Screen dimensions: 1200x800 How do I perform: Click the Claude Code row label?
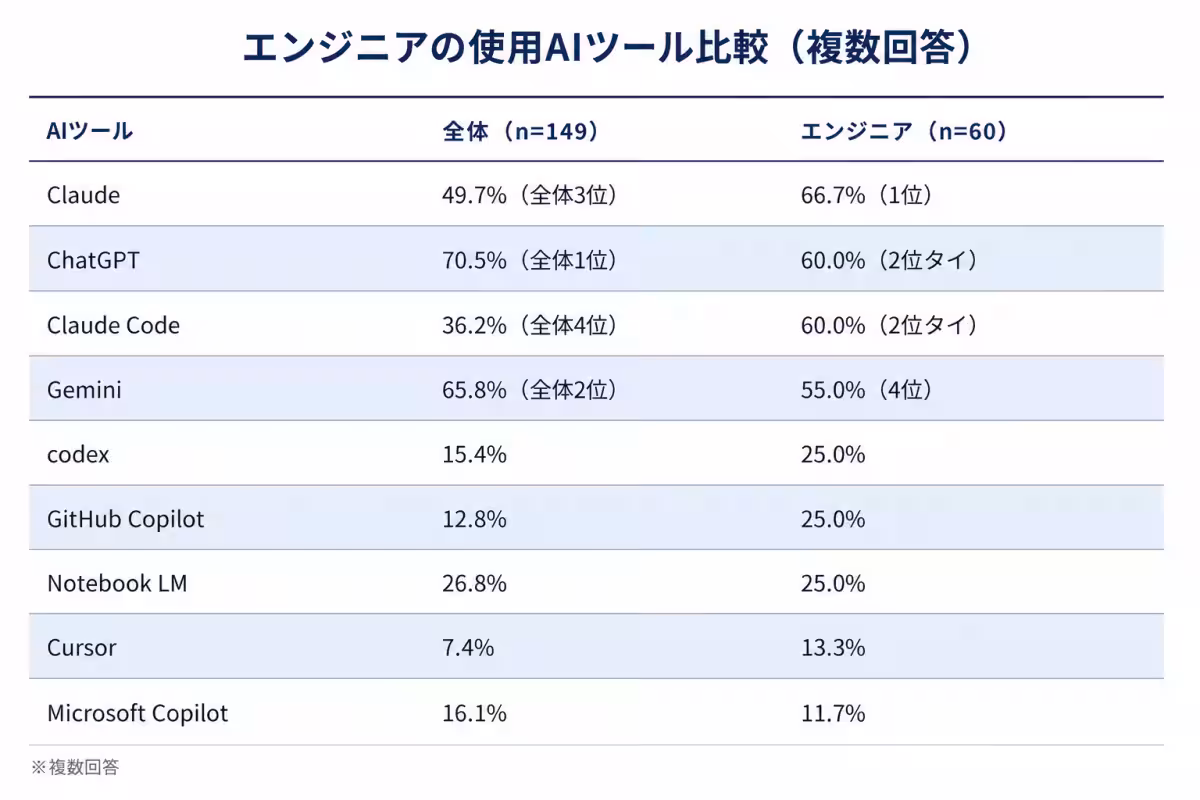(113, 325)
